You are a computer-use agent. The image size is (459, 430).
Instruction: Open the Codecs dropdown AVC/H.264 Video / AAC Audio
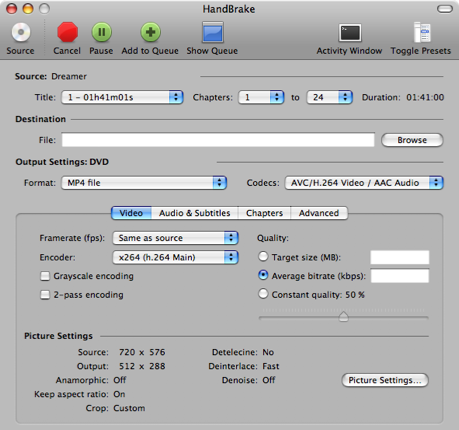coord(364,183)
